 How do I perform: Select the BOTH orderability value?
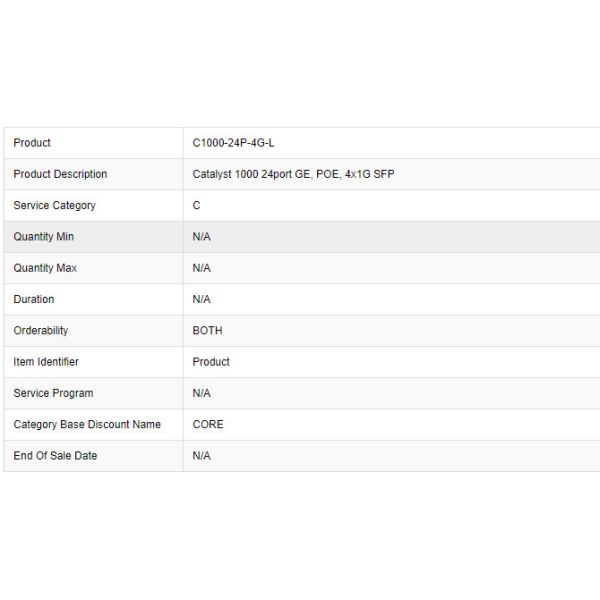pyautogui.click(x=208, y=330)
